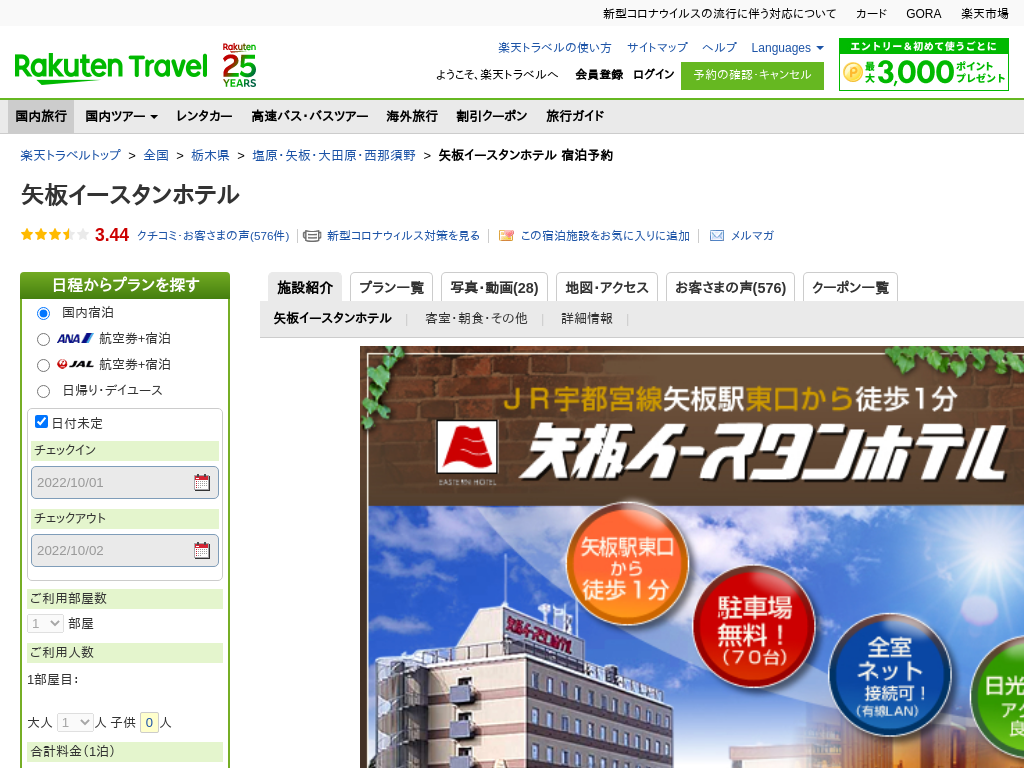Select the 詳細情報 sub-tab

586,318
